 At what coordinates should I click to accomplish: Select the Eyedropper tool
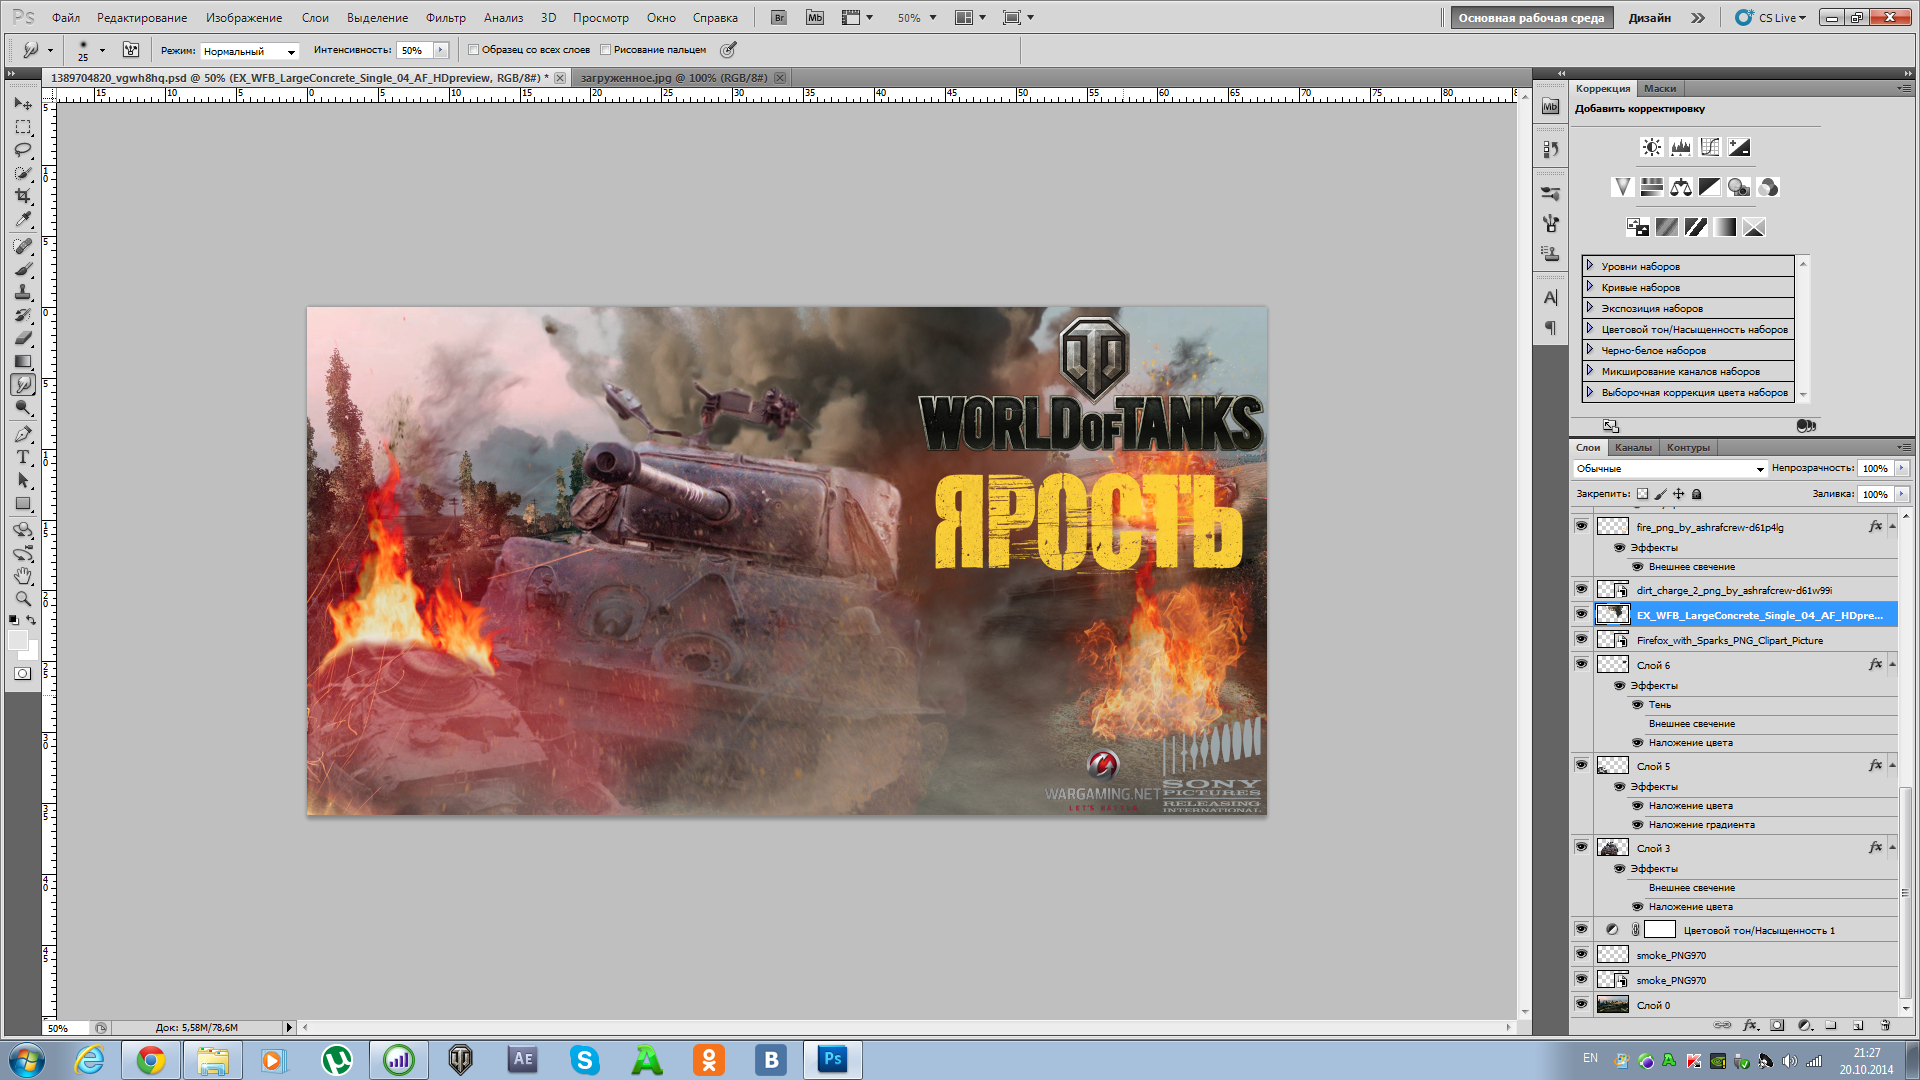[23, 219]
